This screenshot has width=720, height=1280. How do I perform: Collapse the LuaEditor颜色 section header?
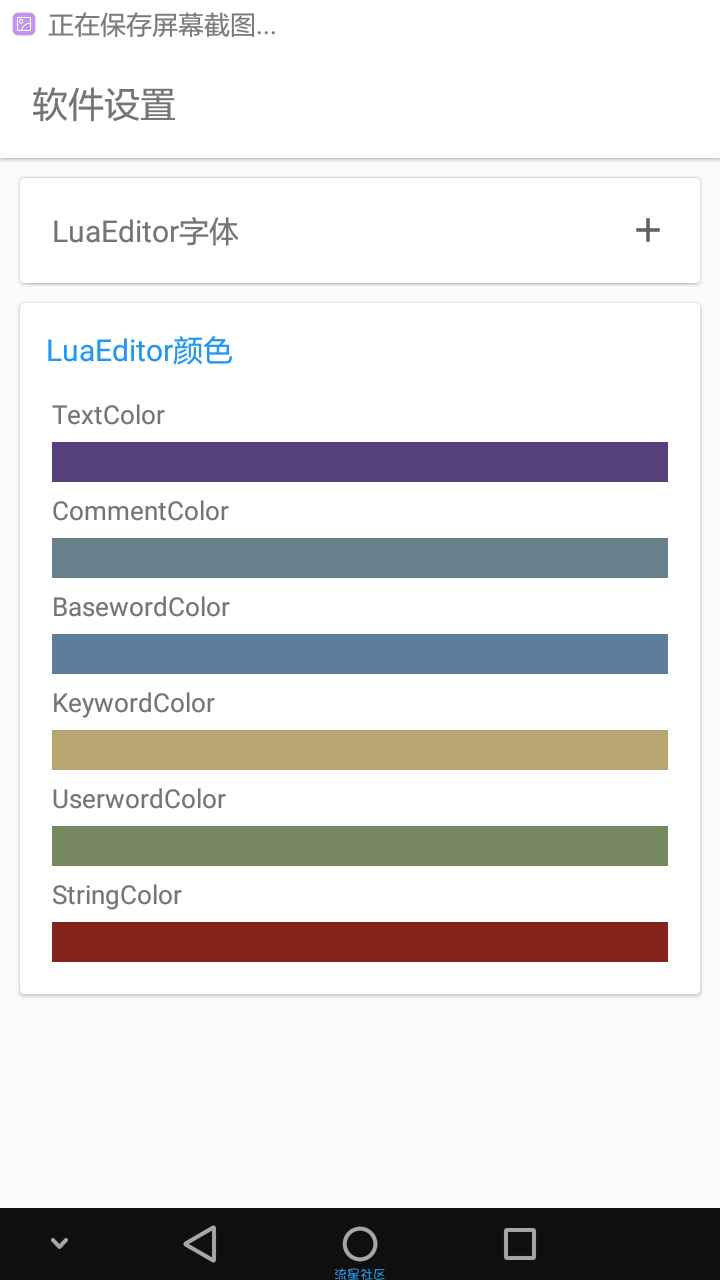pos(139,351)
